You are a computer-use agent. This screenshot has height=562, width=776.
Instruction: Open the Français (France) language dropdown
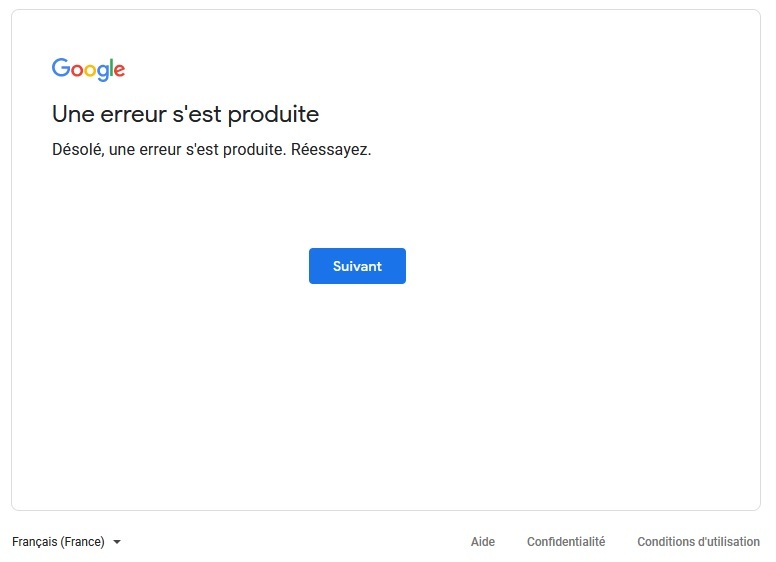66,542
